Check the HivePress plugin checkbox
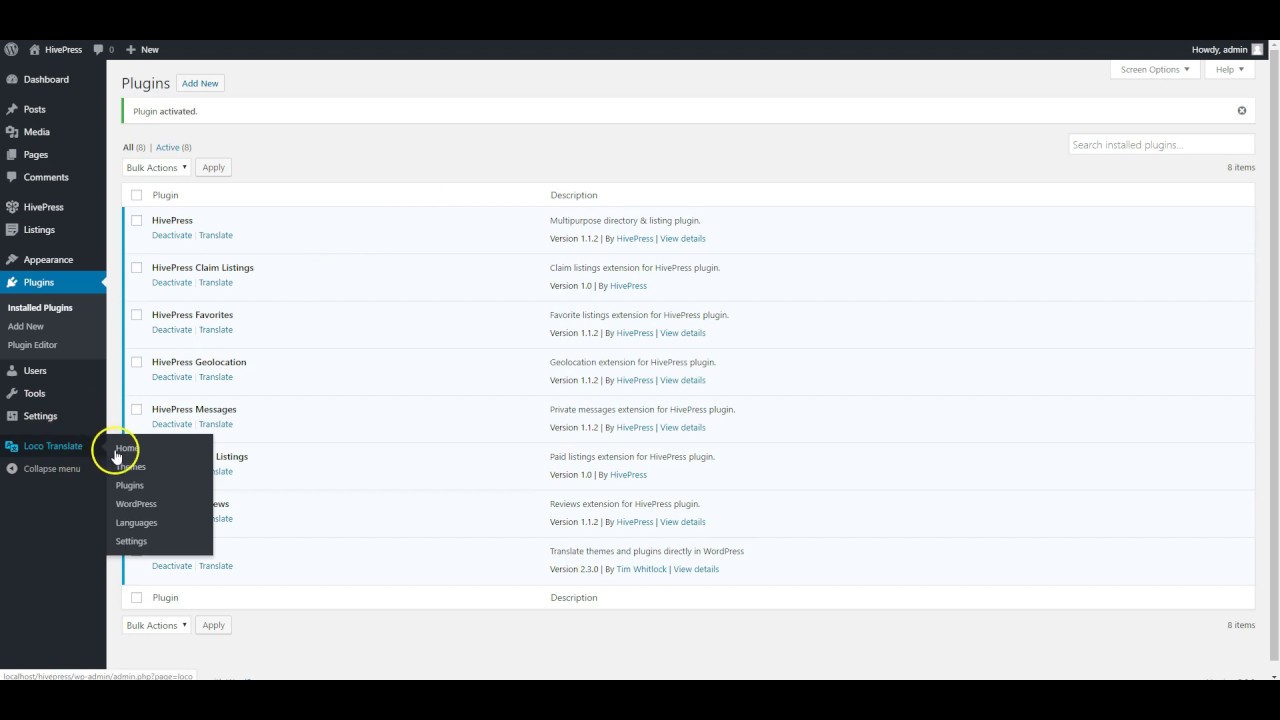This screenshot has height=720, width=1280. (136, 220)
